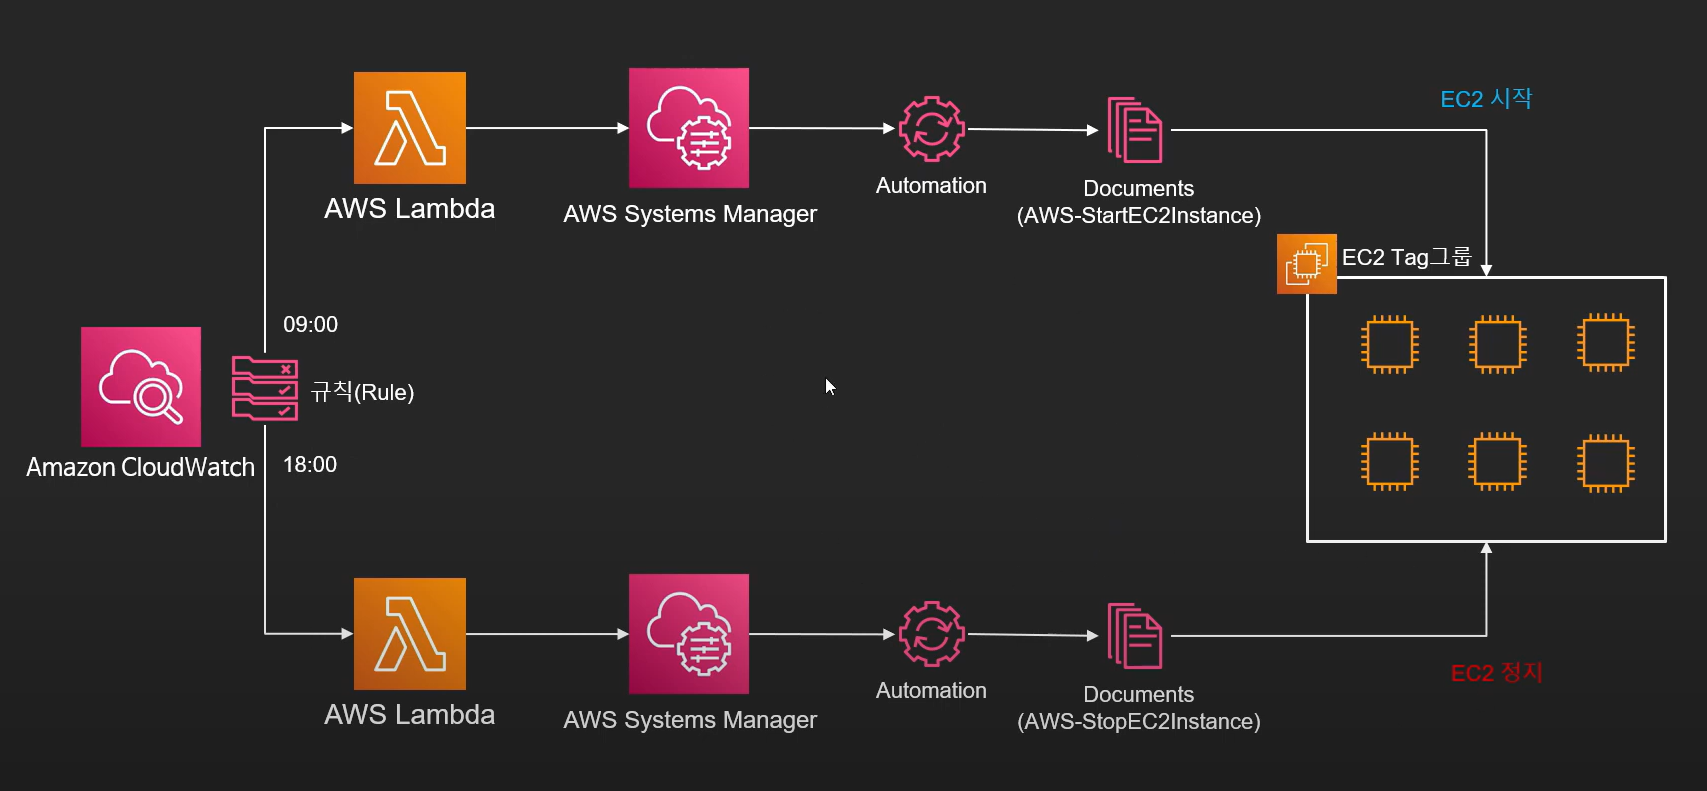Select the Documents icon for AWS-StartEC2Instance

(1135, 130)
